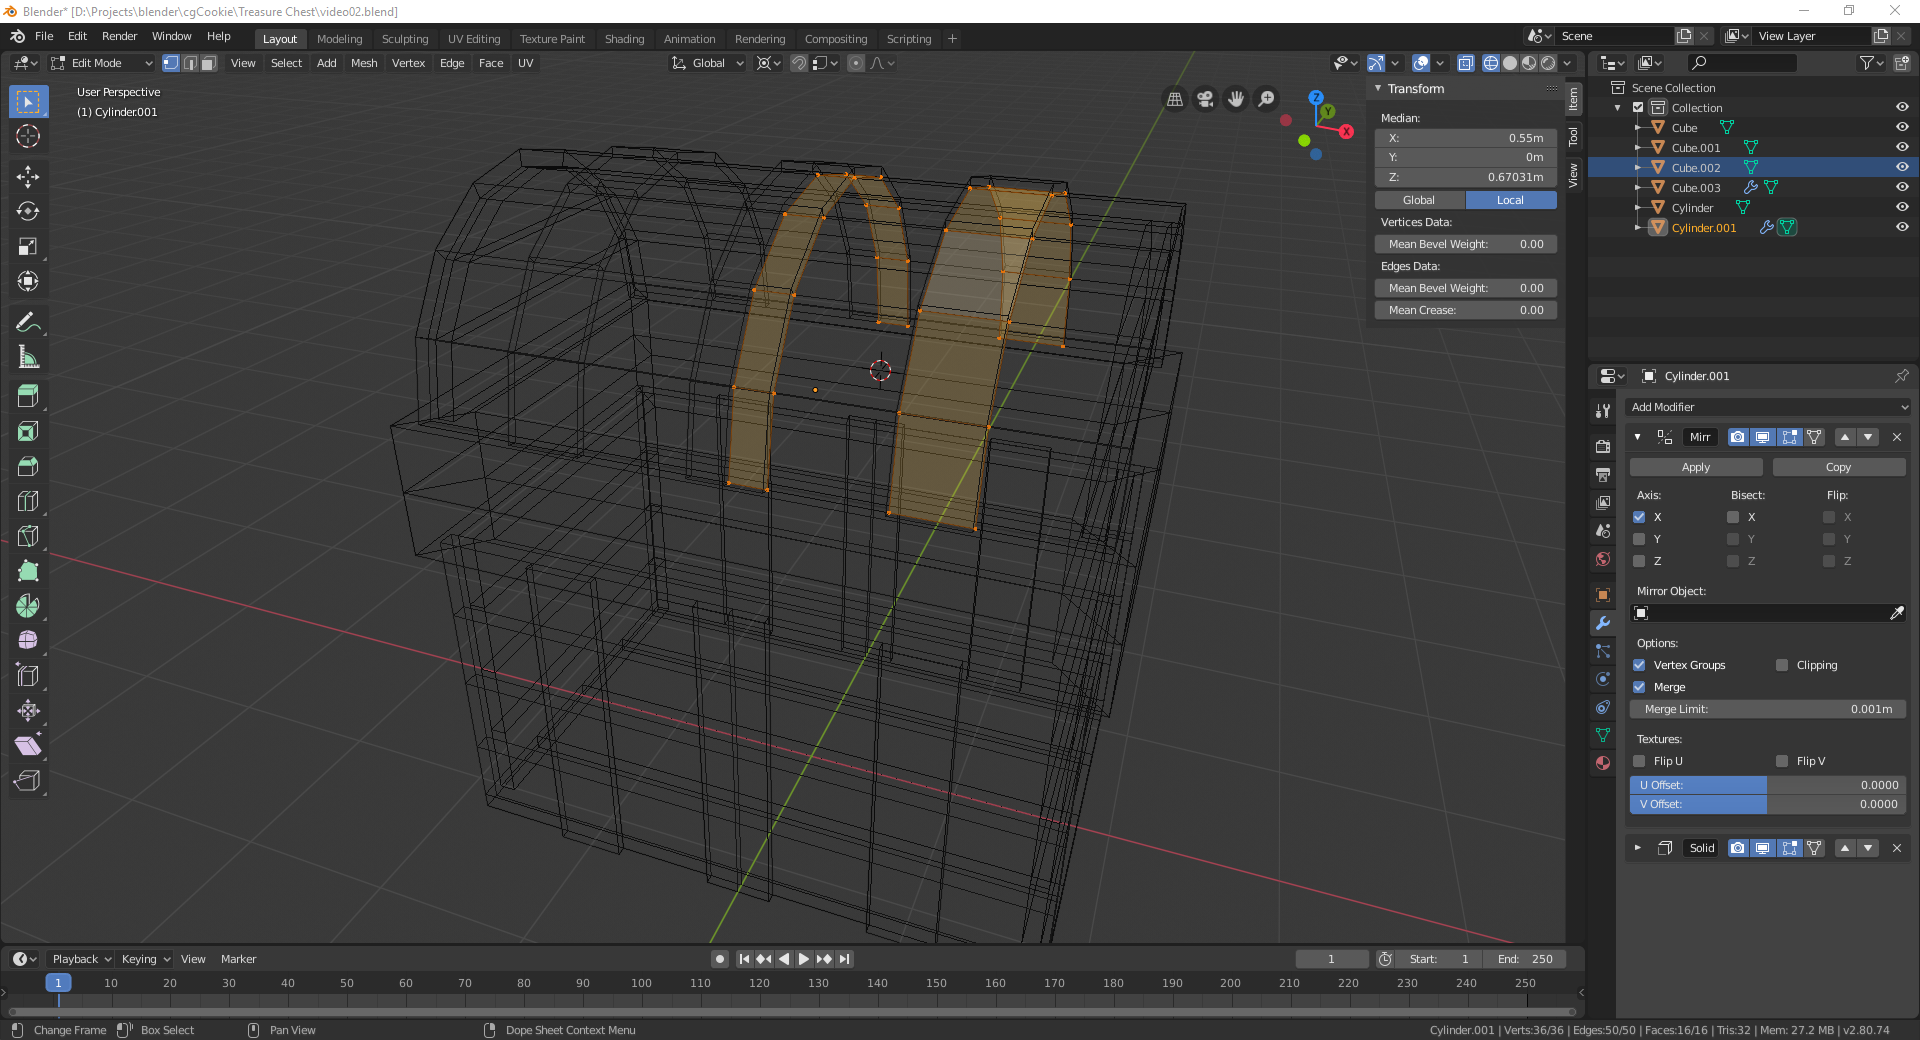Open the Add Modifier dropdown

pyautogui.click(x=1768, y=407)
